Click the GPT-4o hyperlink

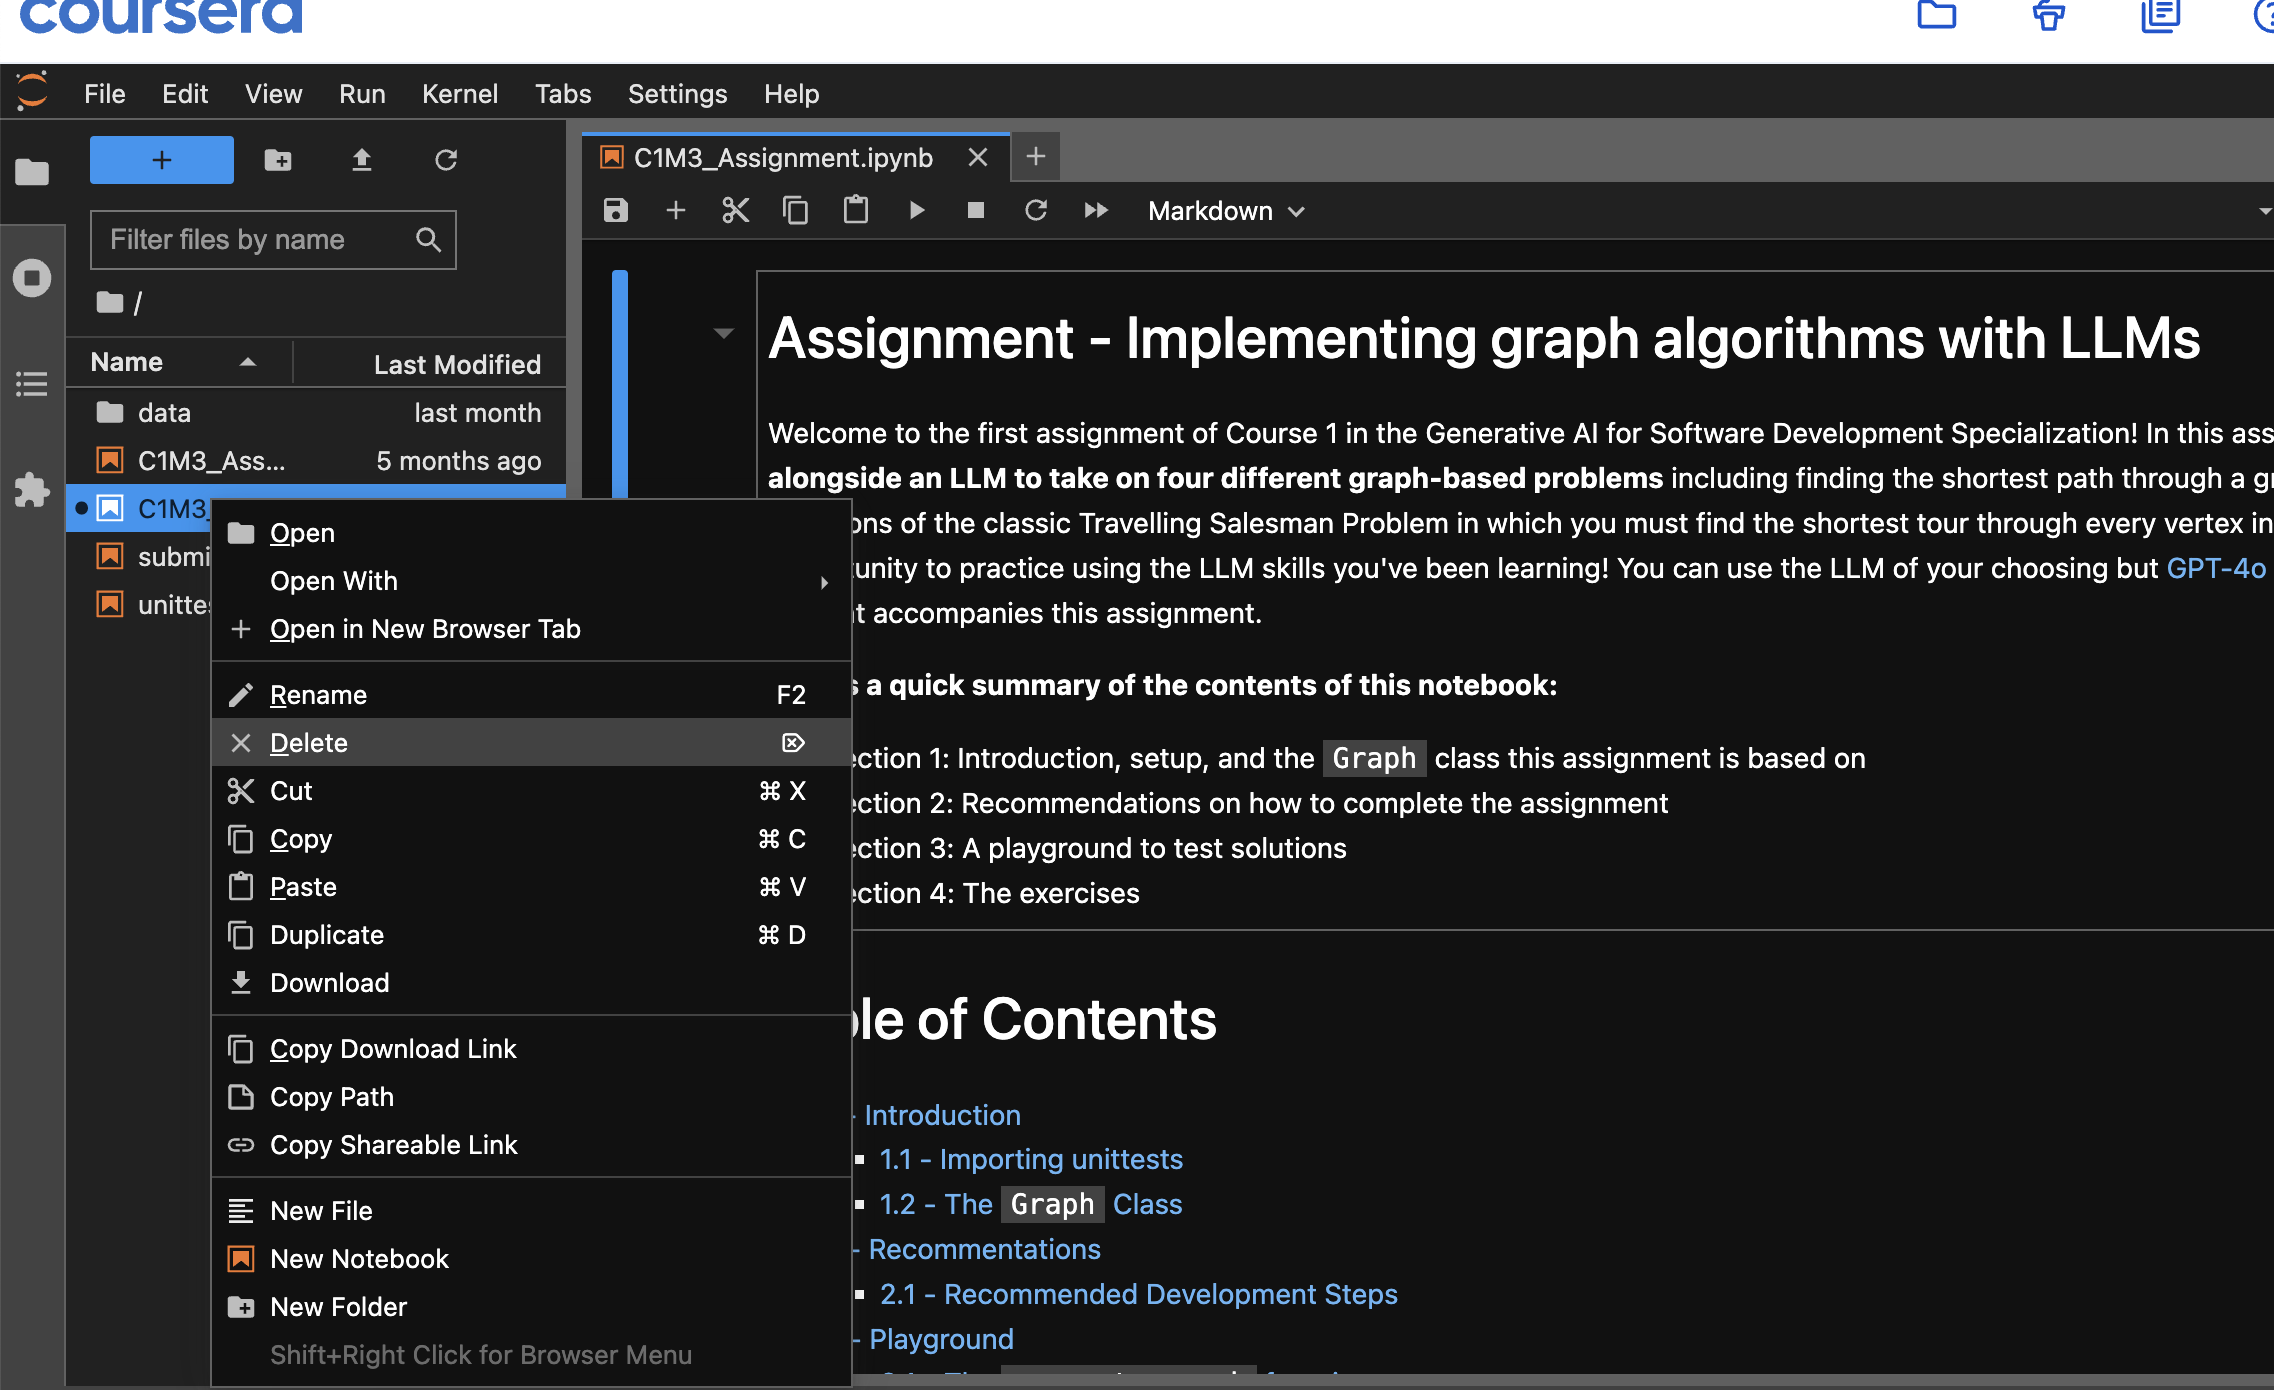click(2215, 568)
